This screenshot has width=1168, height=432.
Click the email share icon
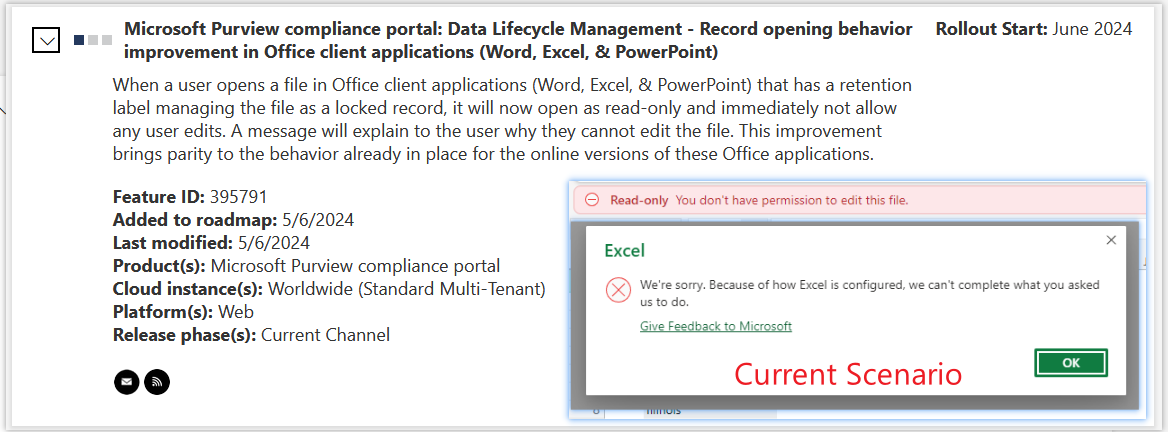coord(127,382)
